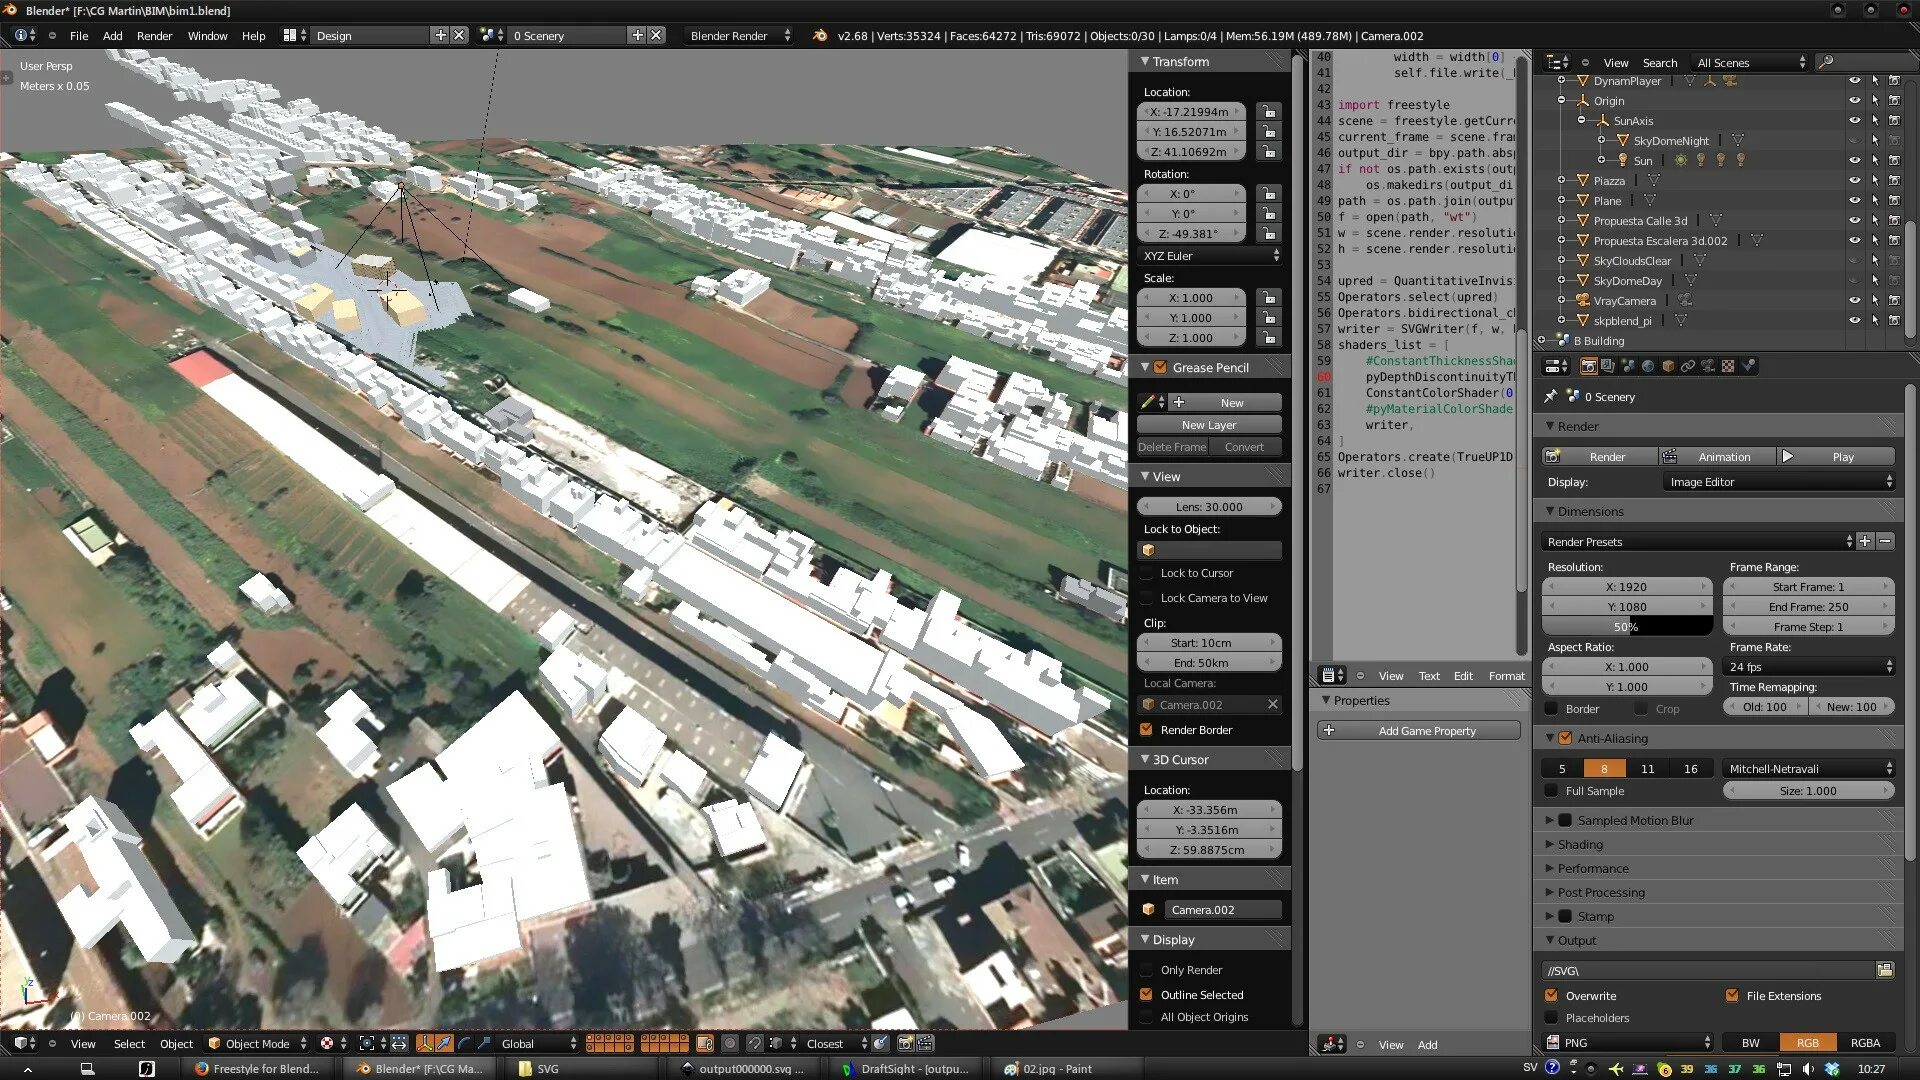Screen dimensions: 1920x1080
Task: Uncheck the Overwrite output option
Action: click(1551, 996)
